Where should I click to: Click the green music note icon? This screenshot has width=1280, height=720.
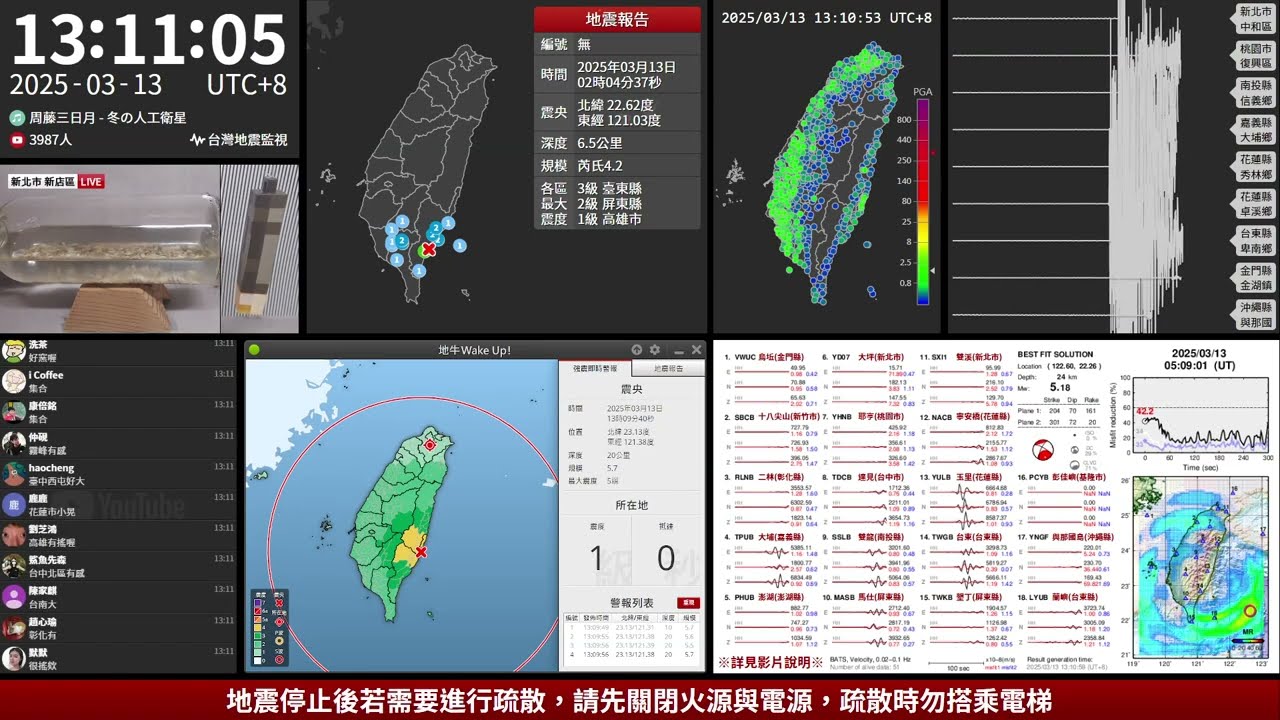click(17, 117)
